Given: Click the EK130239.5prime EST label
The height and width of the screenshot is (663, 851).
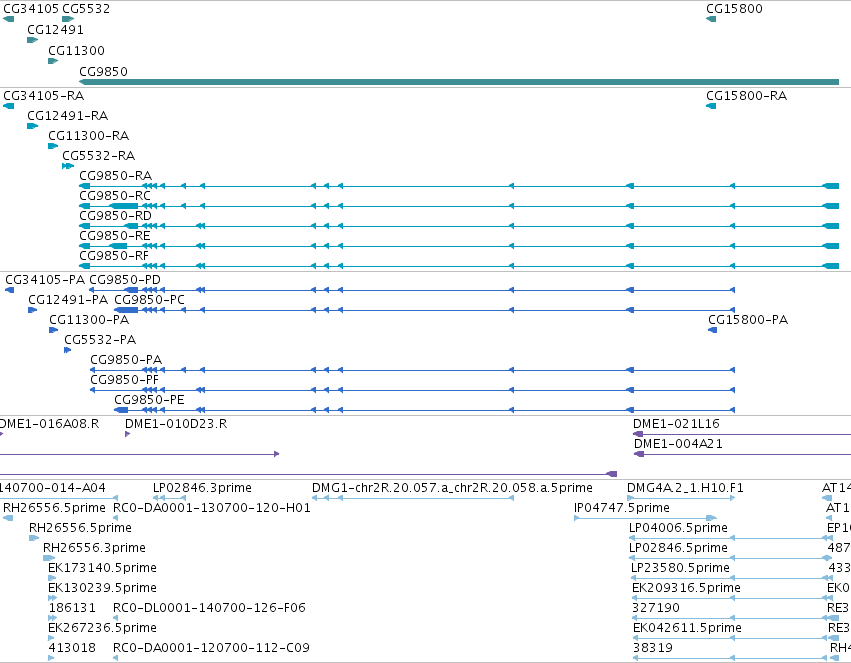Looking at the screenshot, I should point(103,588).
